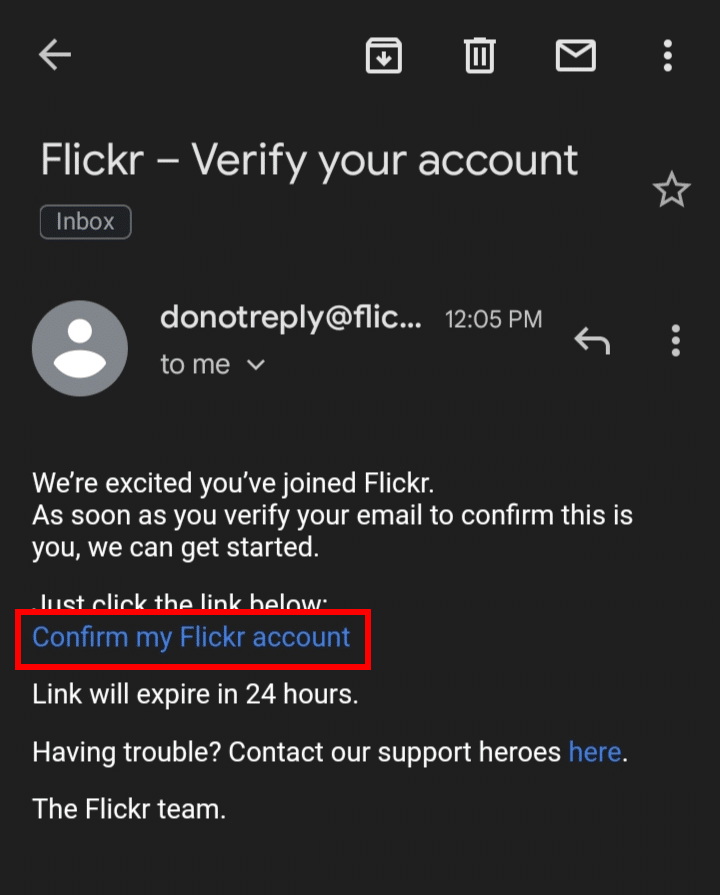Navigate back with the arrow icon

point(54,55)
